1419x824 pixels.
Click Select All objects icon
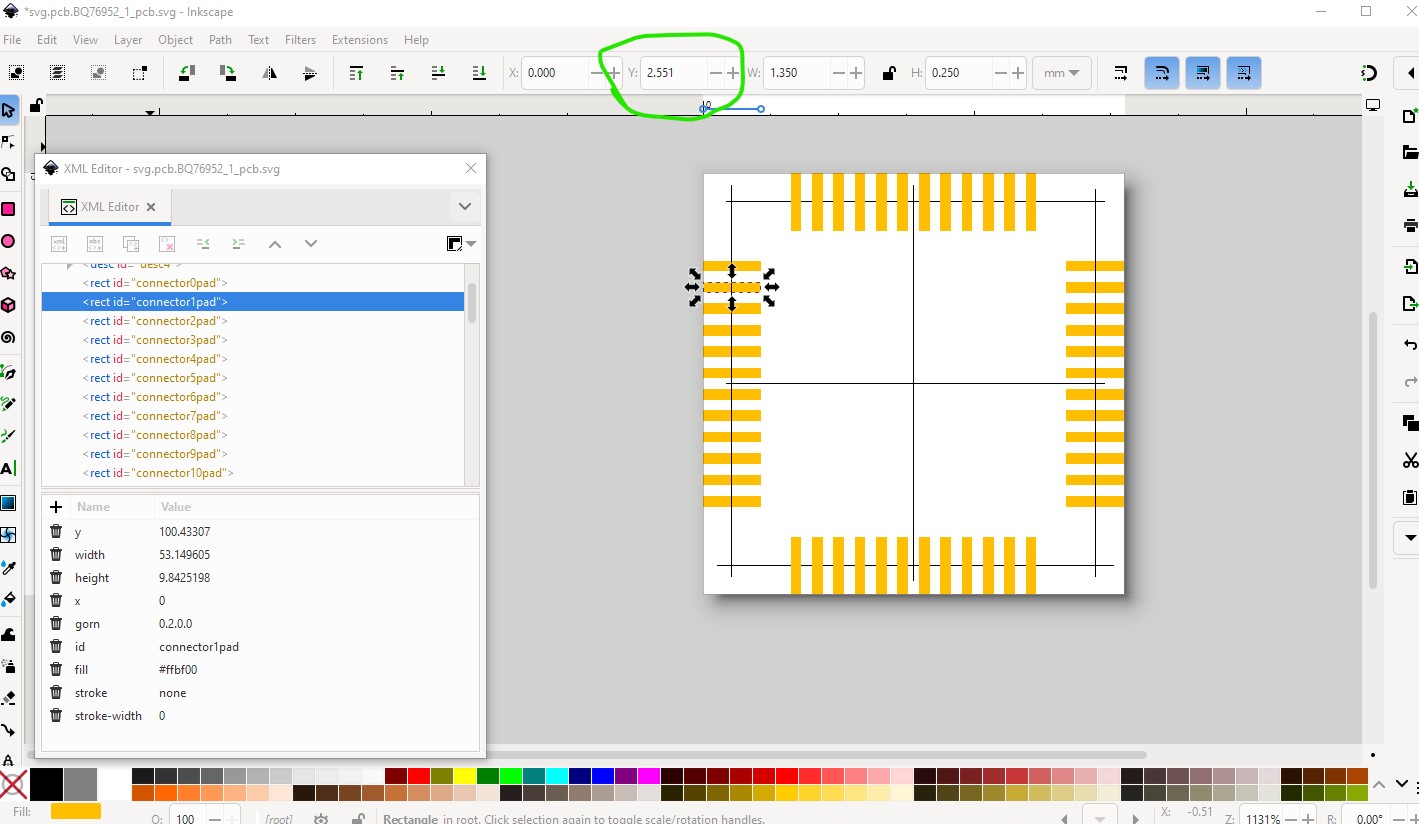[x=17, y=73]
